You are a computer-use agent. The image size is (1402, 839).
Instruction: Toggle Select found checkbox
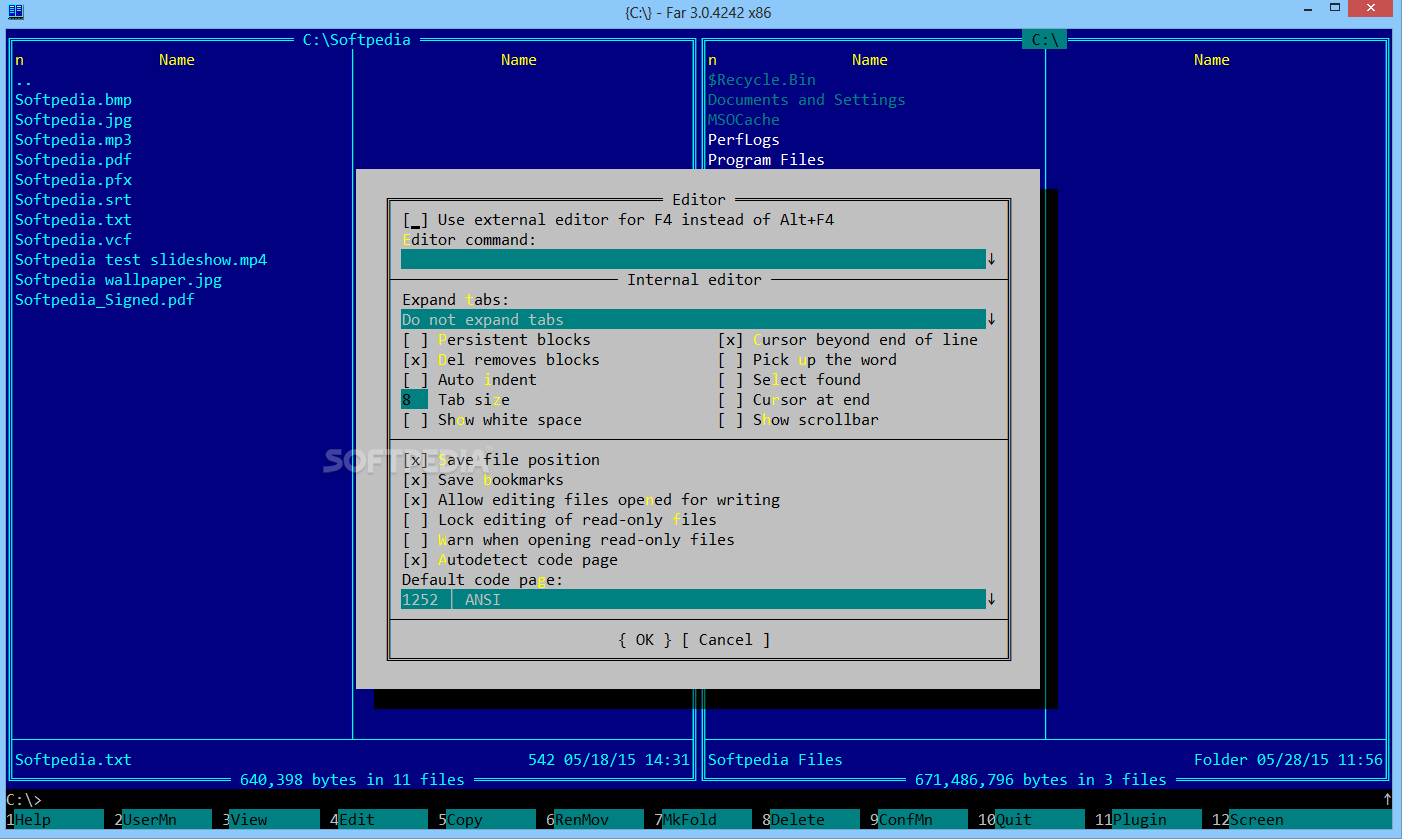(x=731, y=380)
